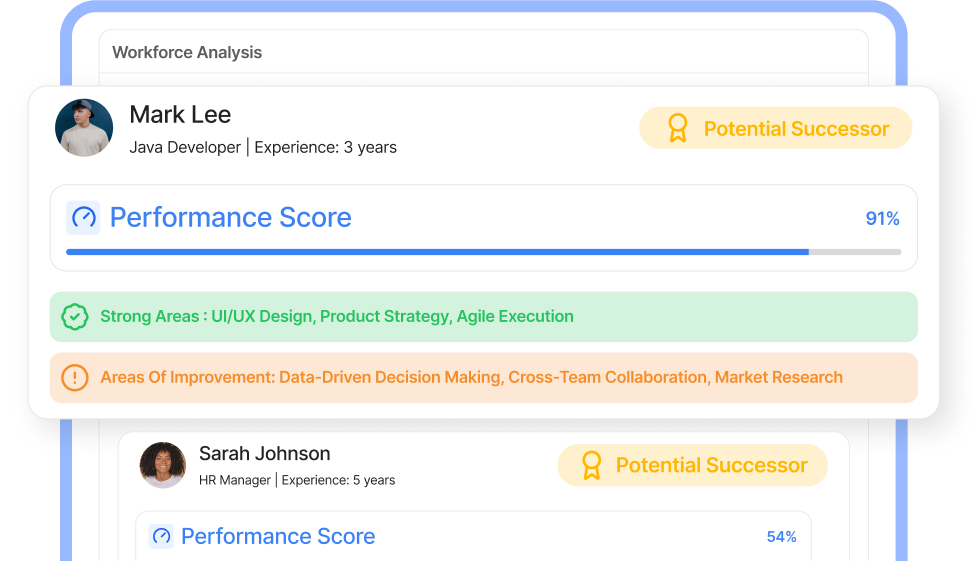Image resolution: width=978 pixels, height=561 pixels.
Task: Click the green checkmark Strong Areas icon
Action: coord(75,316)
